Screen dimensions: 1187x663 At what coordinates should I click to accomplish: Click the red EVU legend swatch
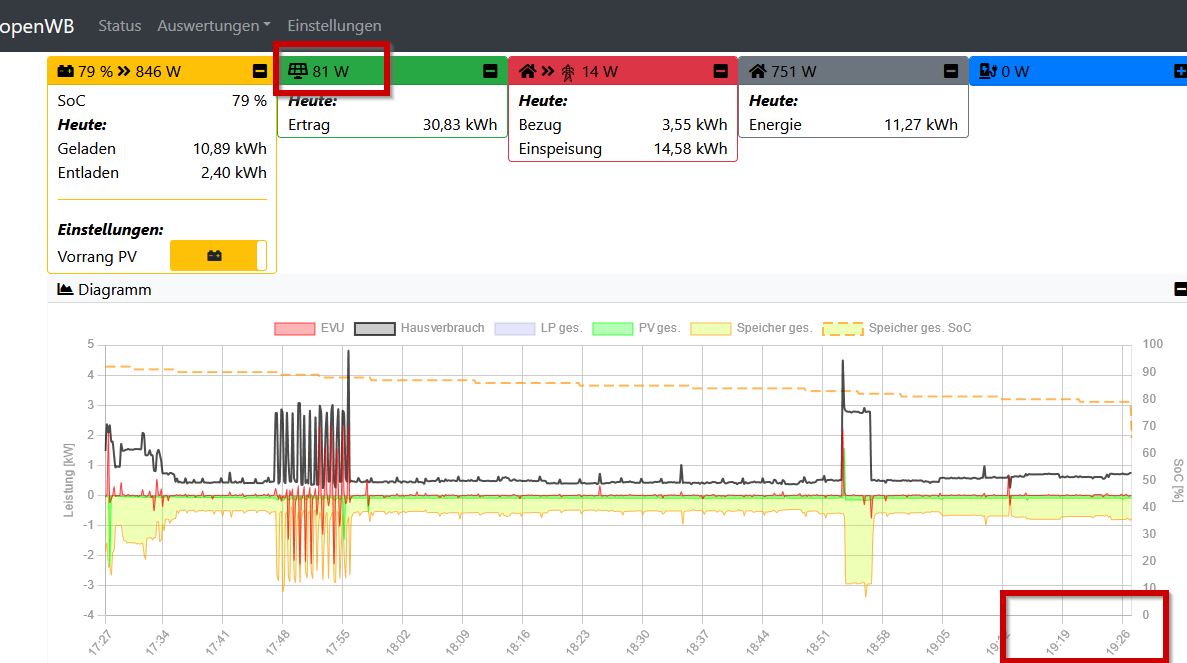(x=293, y=328)
